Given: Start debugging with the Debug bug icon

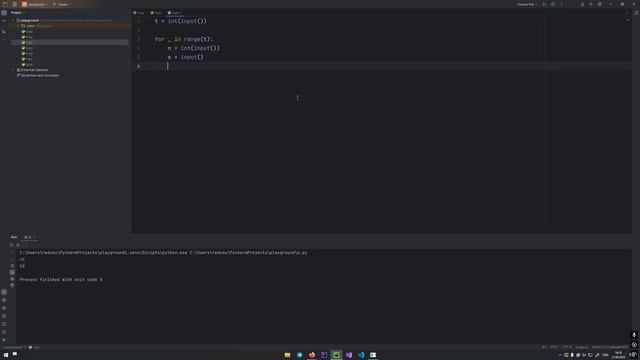Looking at the screenshot, I should pyautogui.click(x=553, y=4).
